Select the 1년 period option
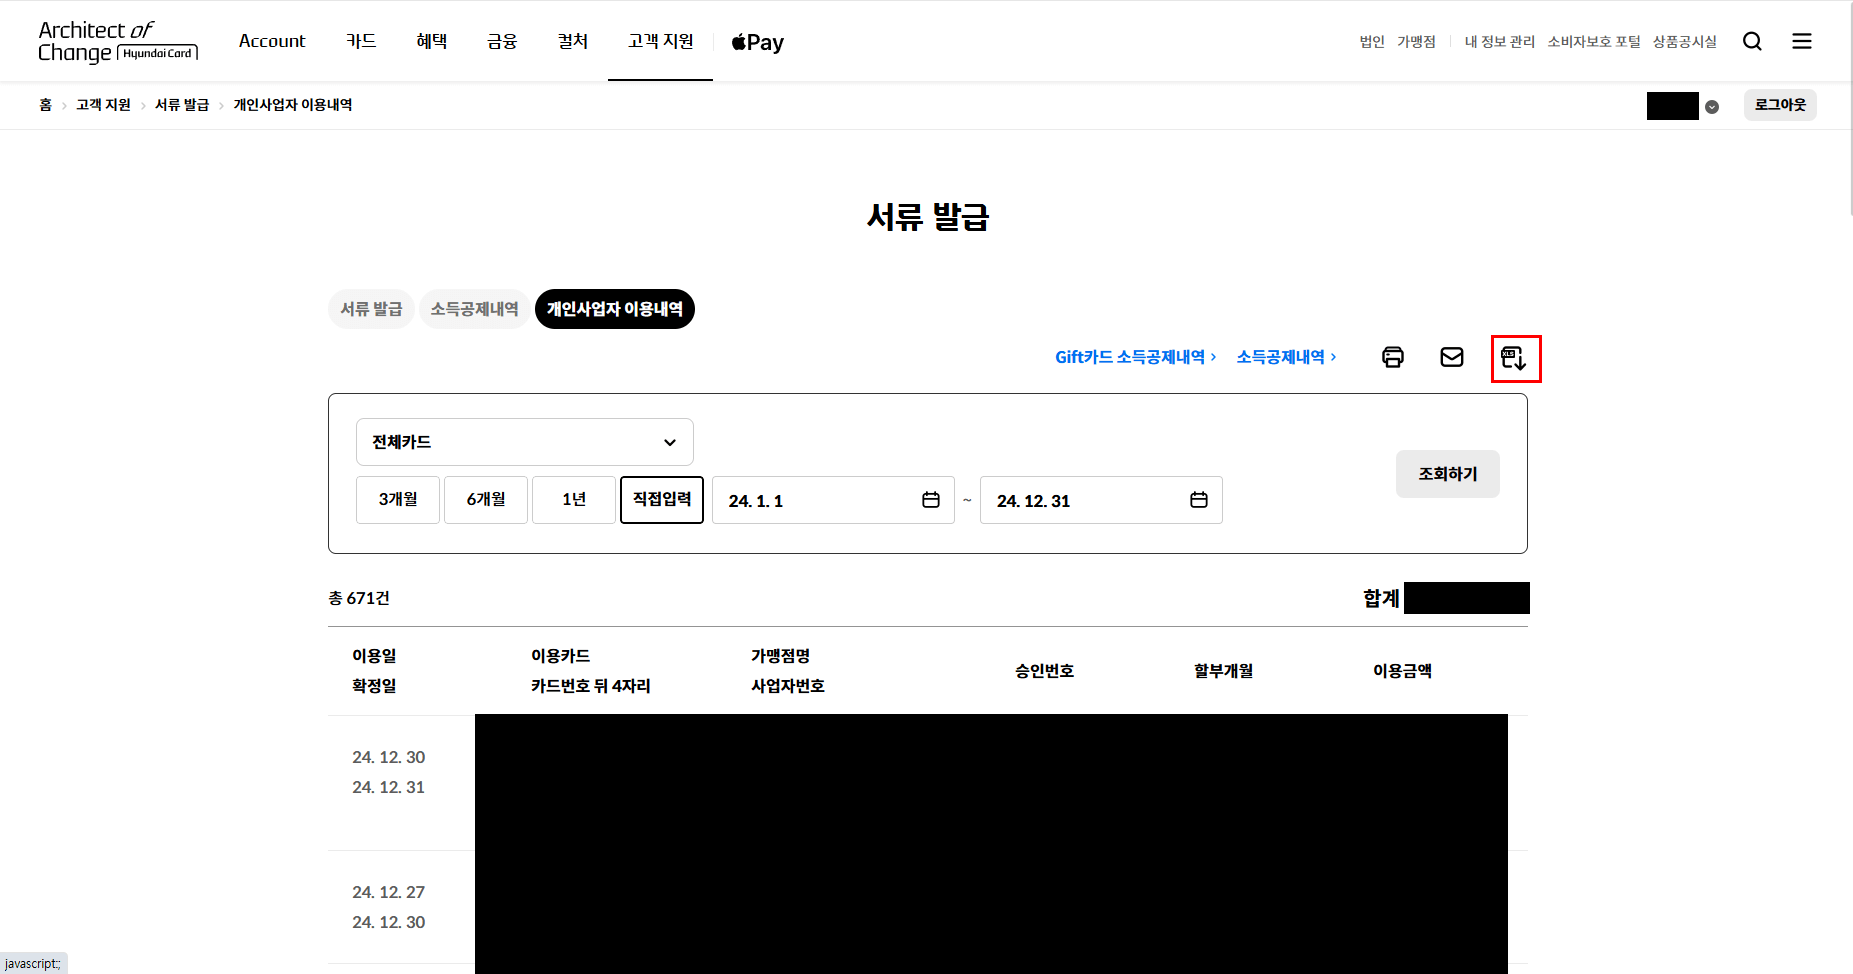 pyautogui.click(x=573, y=500)
